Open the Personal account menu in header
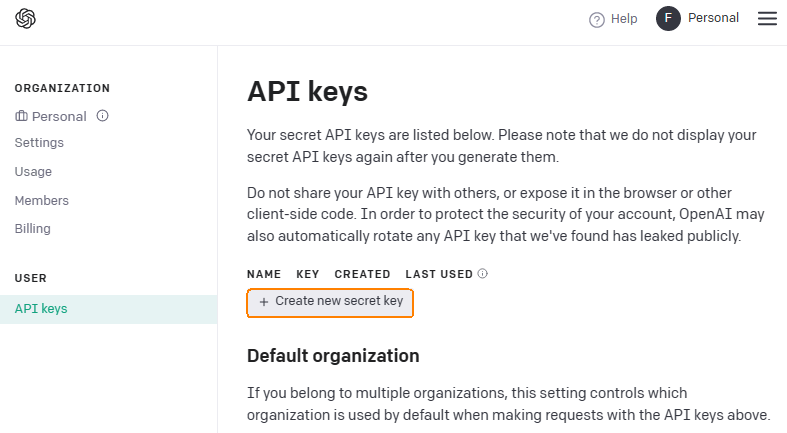 (713, 18)
